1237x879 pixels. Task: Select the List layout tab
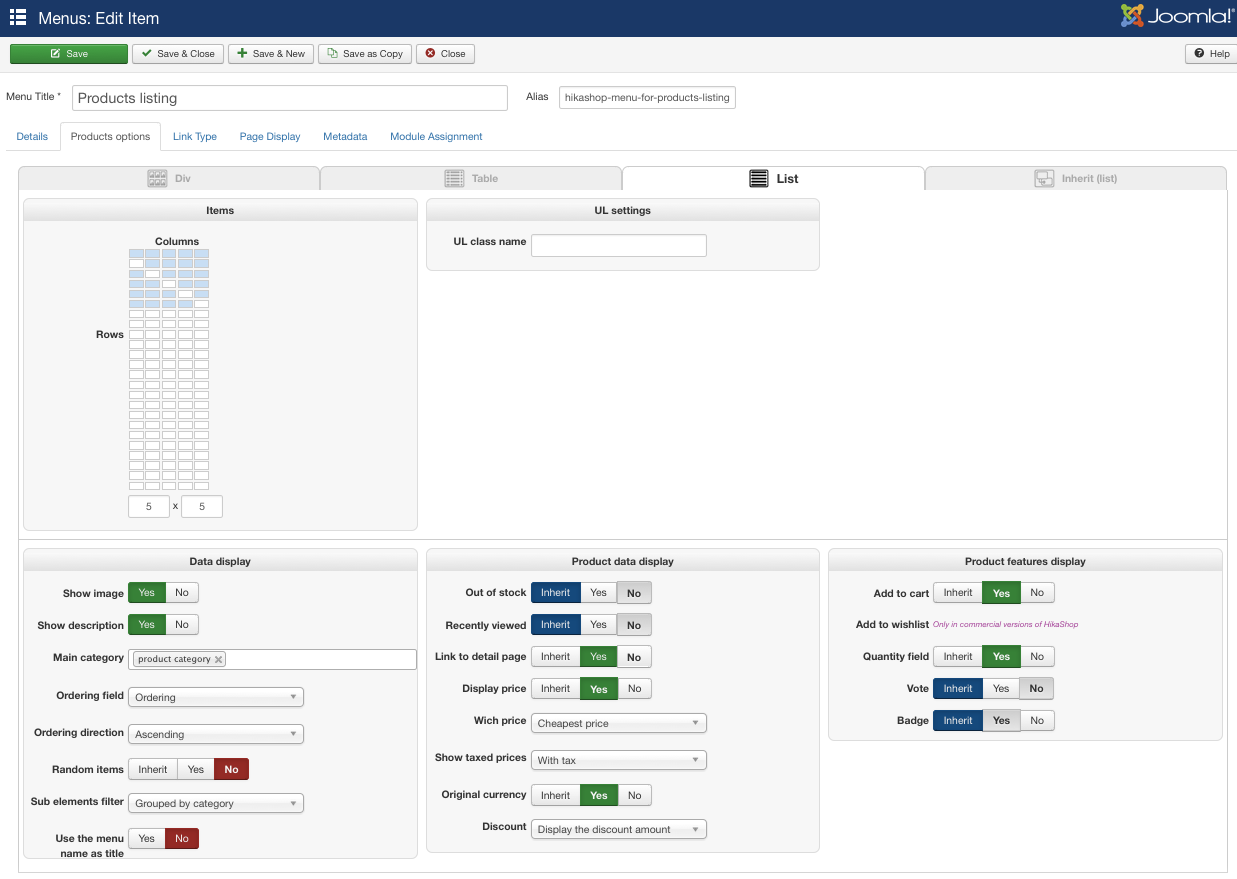pyautogui.click(x=773, y=178)
